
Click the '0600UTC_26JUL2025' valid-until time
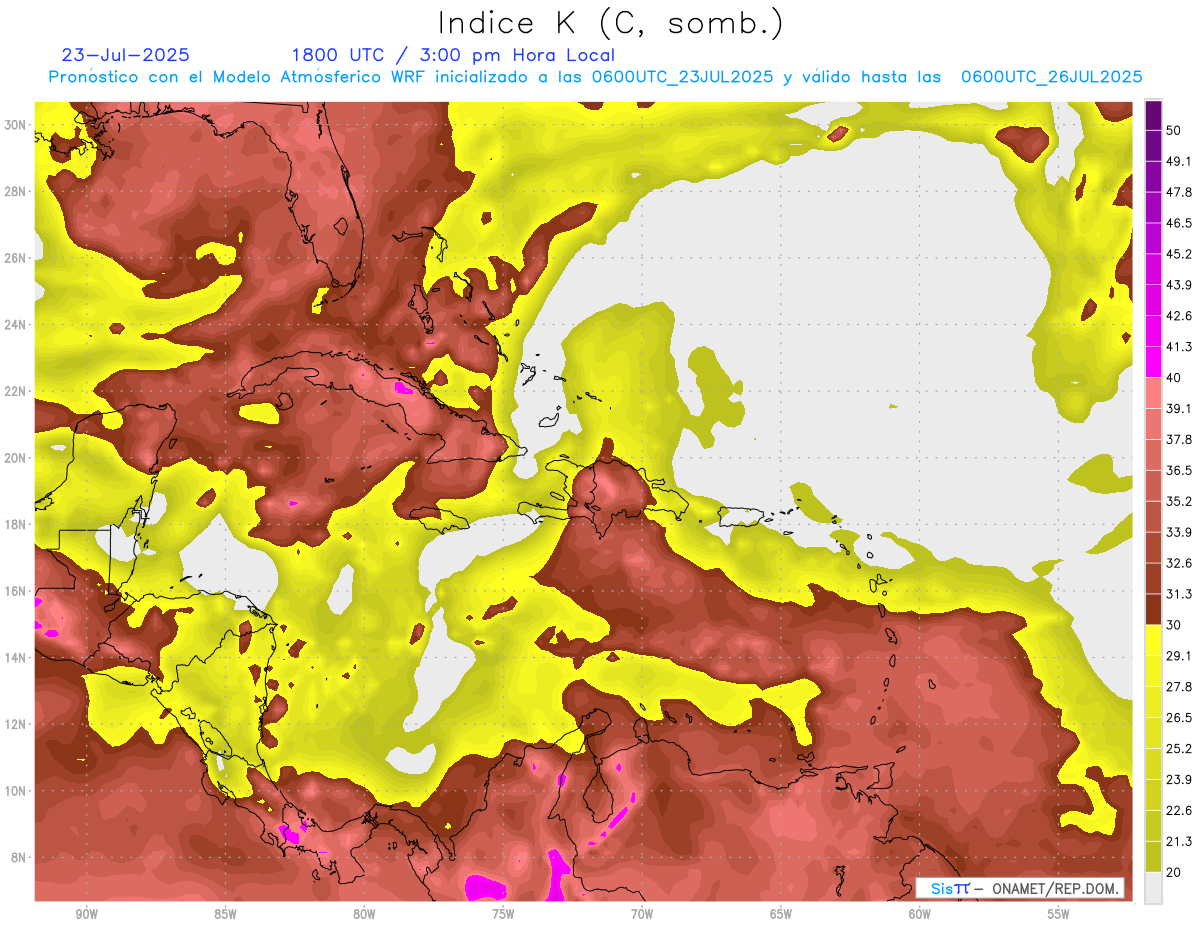pyautogui.click(x=1051, y=77)
